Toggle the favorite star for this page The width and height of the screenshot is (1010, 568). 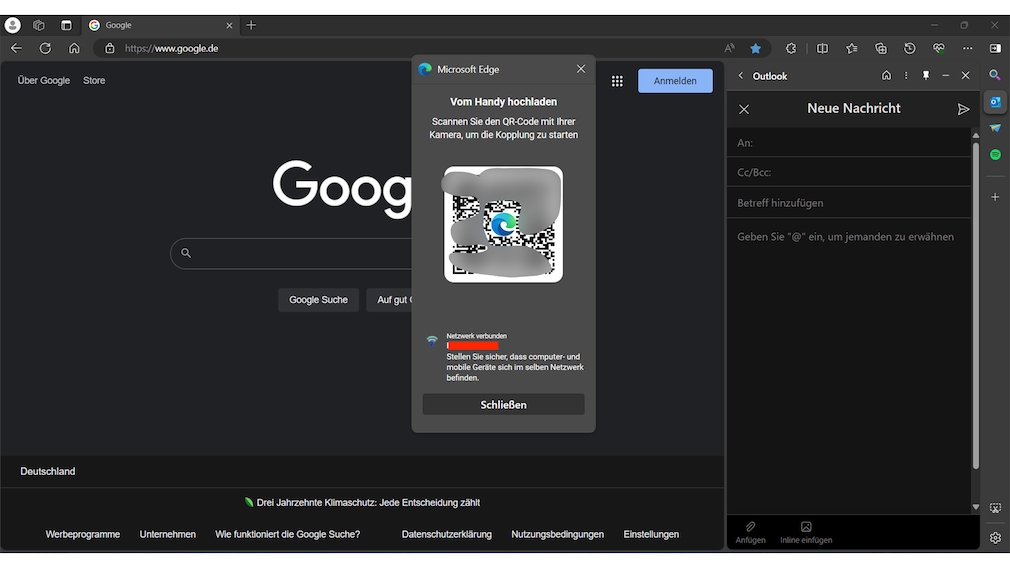click(756, 48)
